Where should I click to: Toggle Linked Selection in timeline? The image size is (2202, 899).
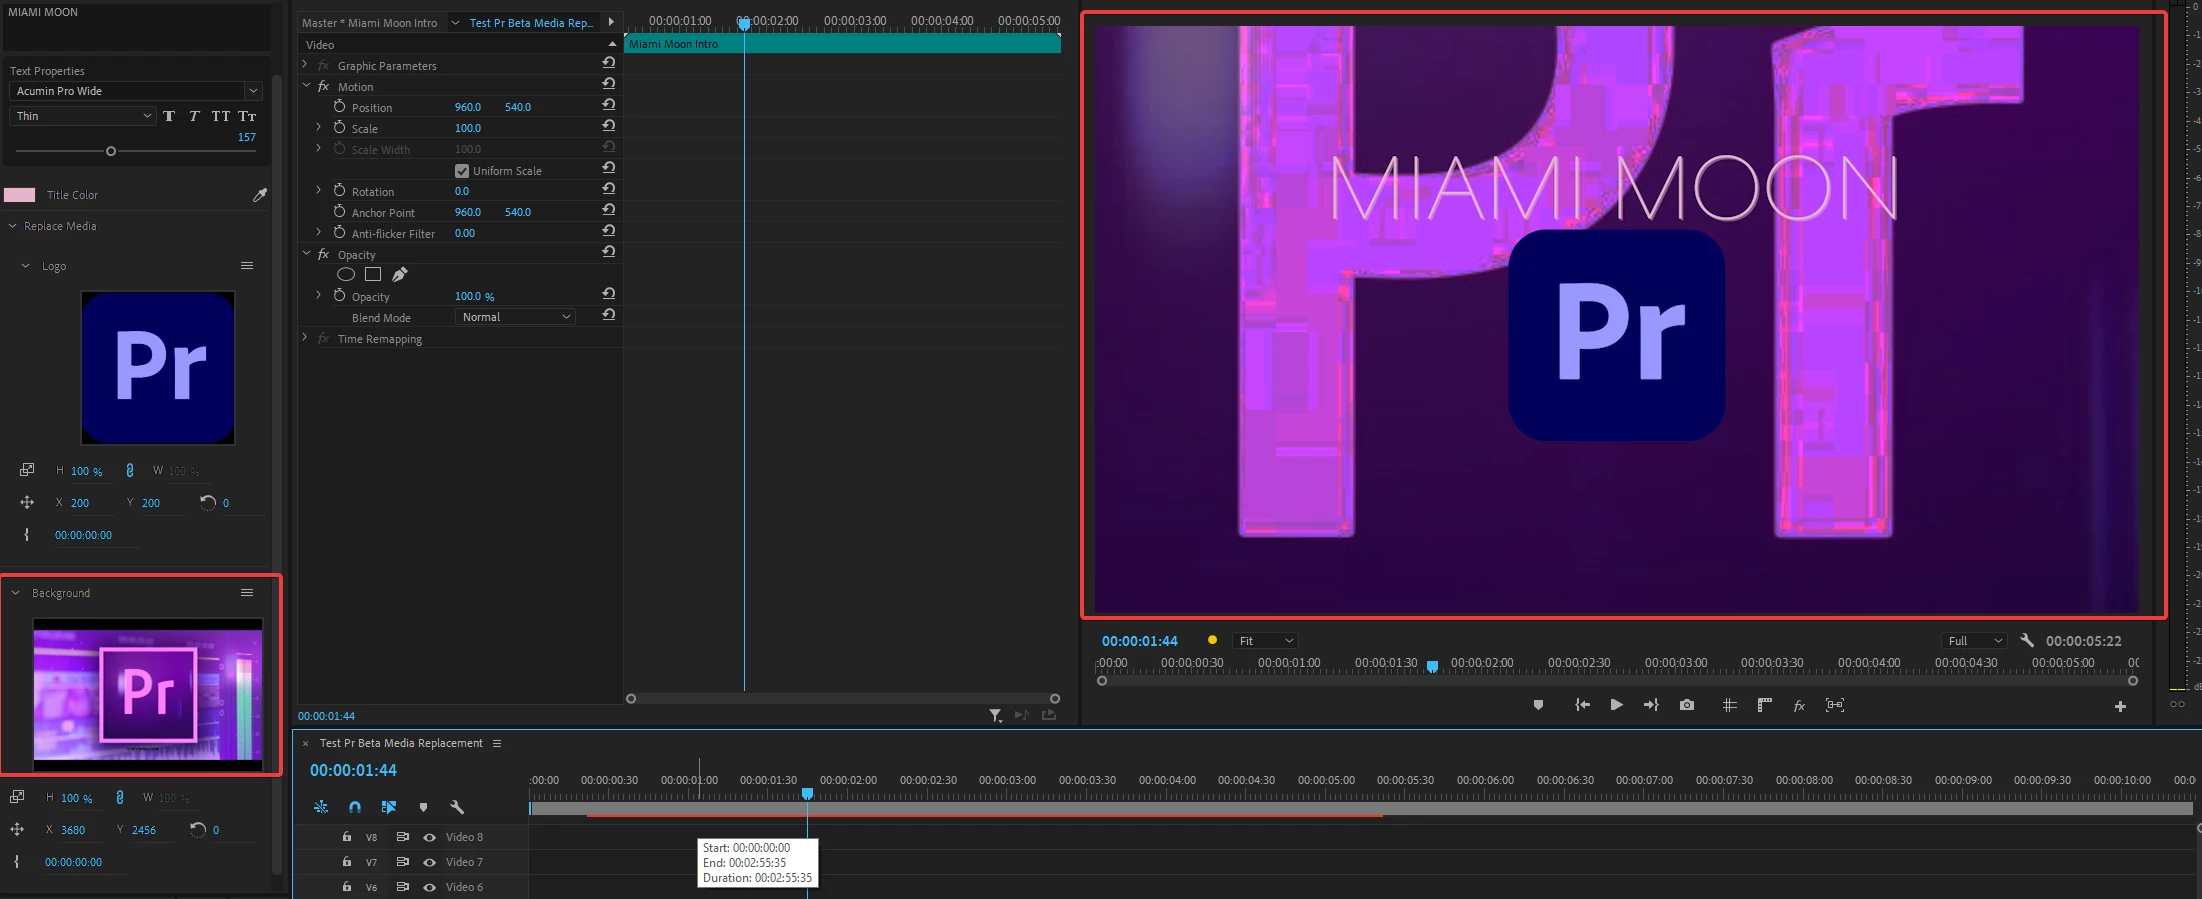tap(389, 807)
